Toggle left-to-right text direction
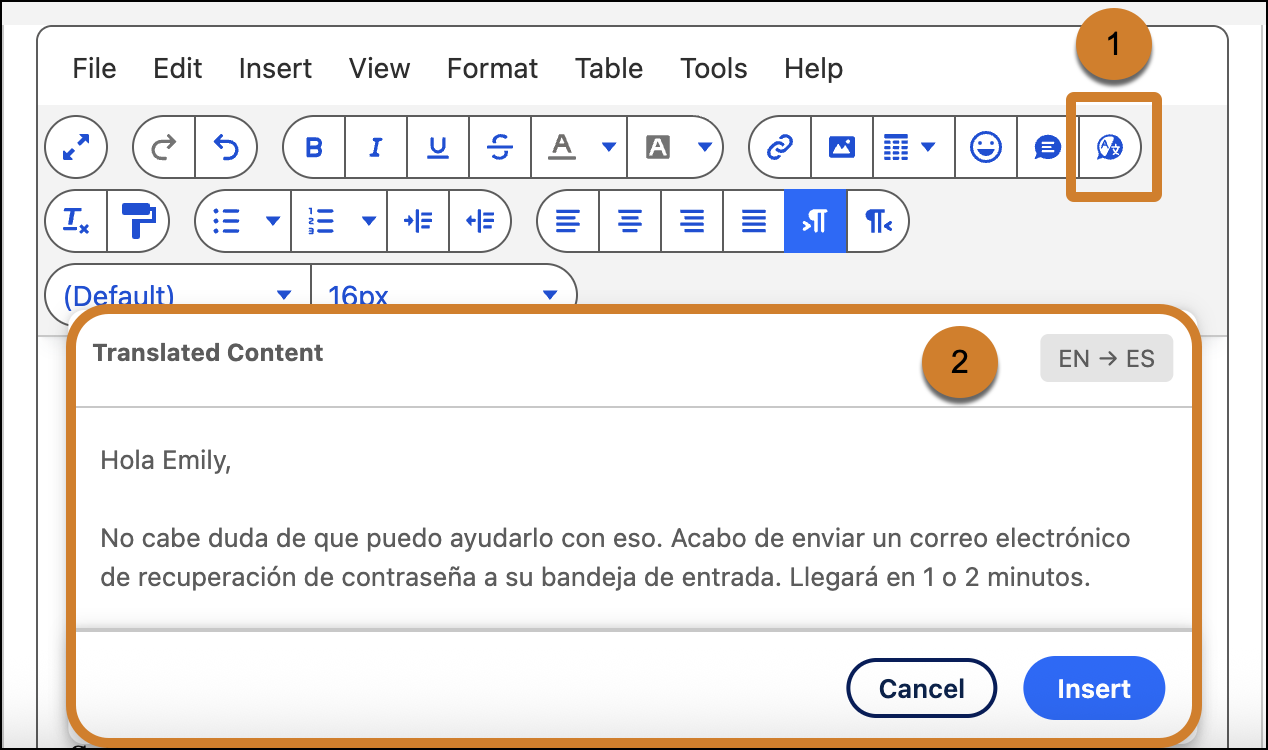This screenshot has height=750, width=1268. pos(815,220)
